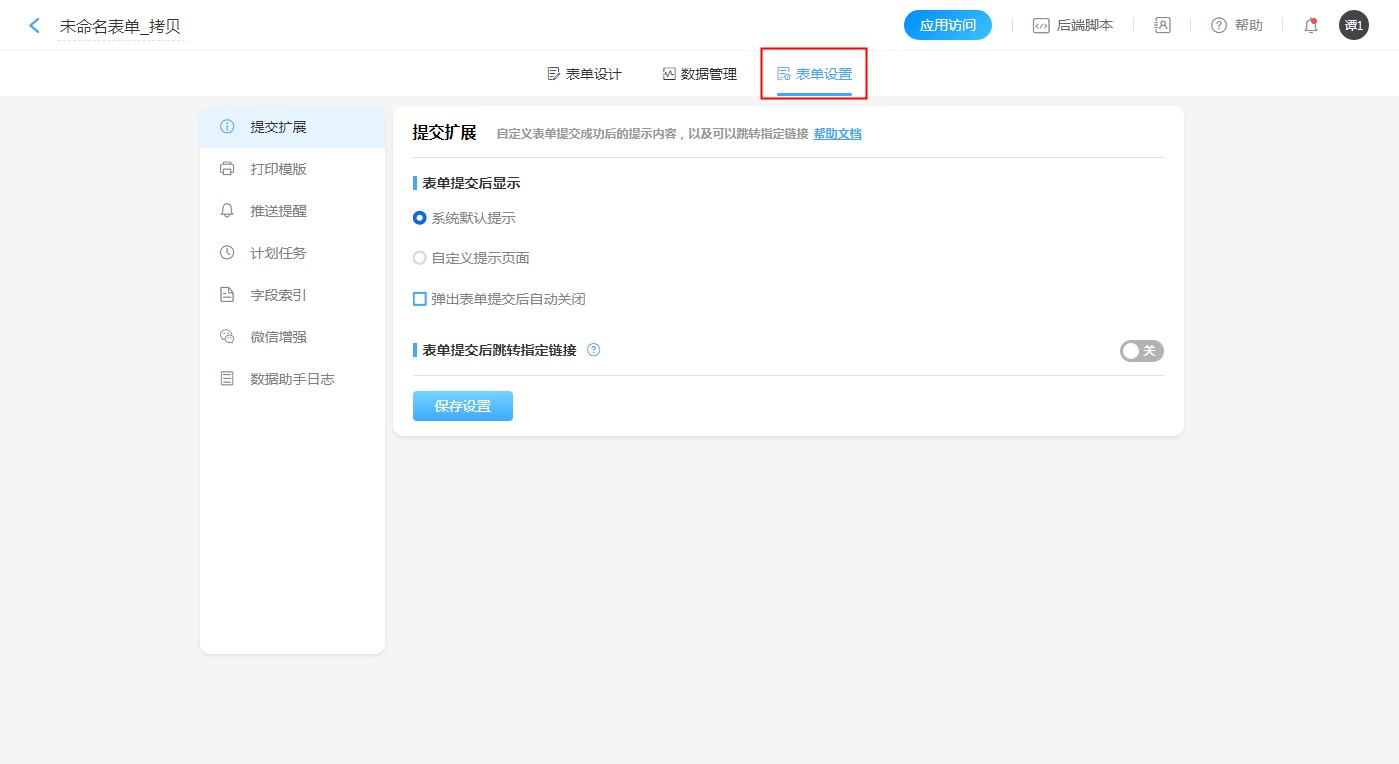Click the back arrow icon
The image size is (1399, 764).
35,26
